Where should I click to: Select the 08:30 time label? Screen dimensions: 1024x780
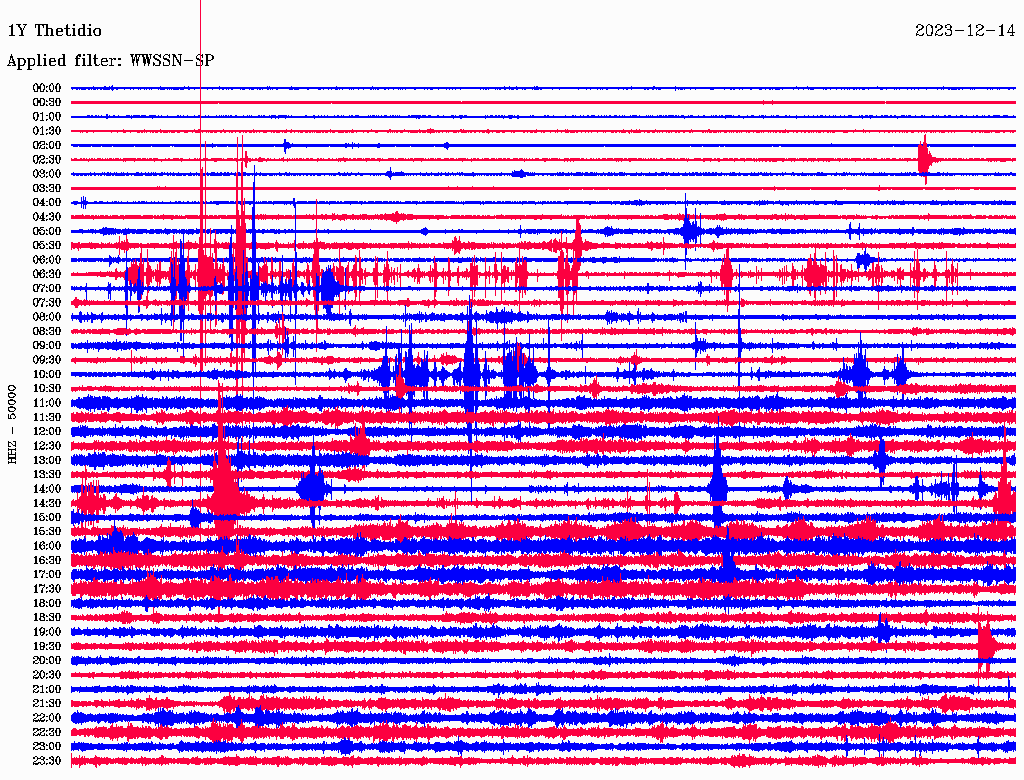[47, 332]
